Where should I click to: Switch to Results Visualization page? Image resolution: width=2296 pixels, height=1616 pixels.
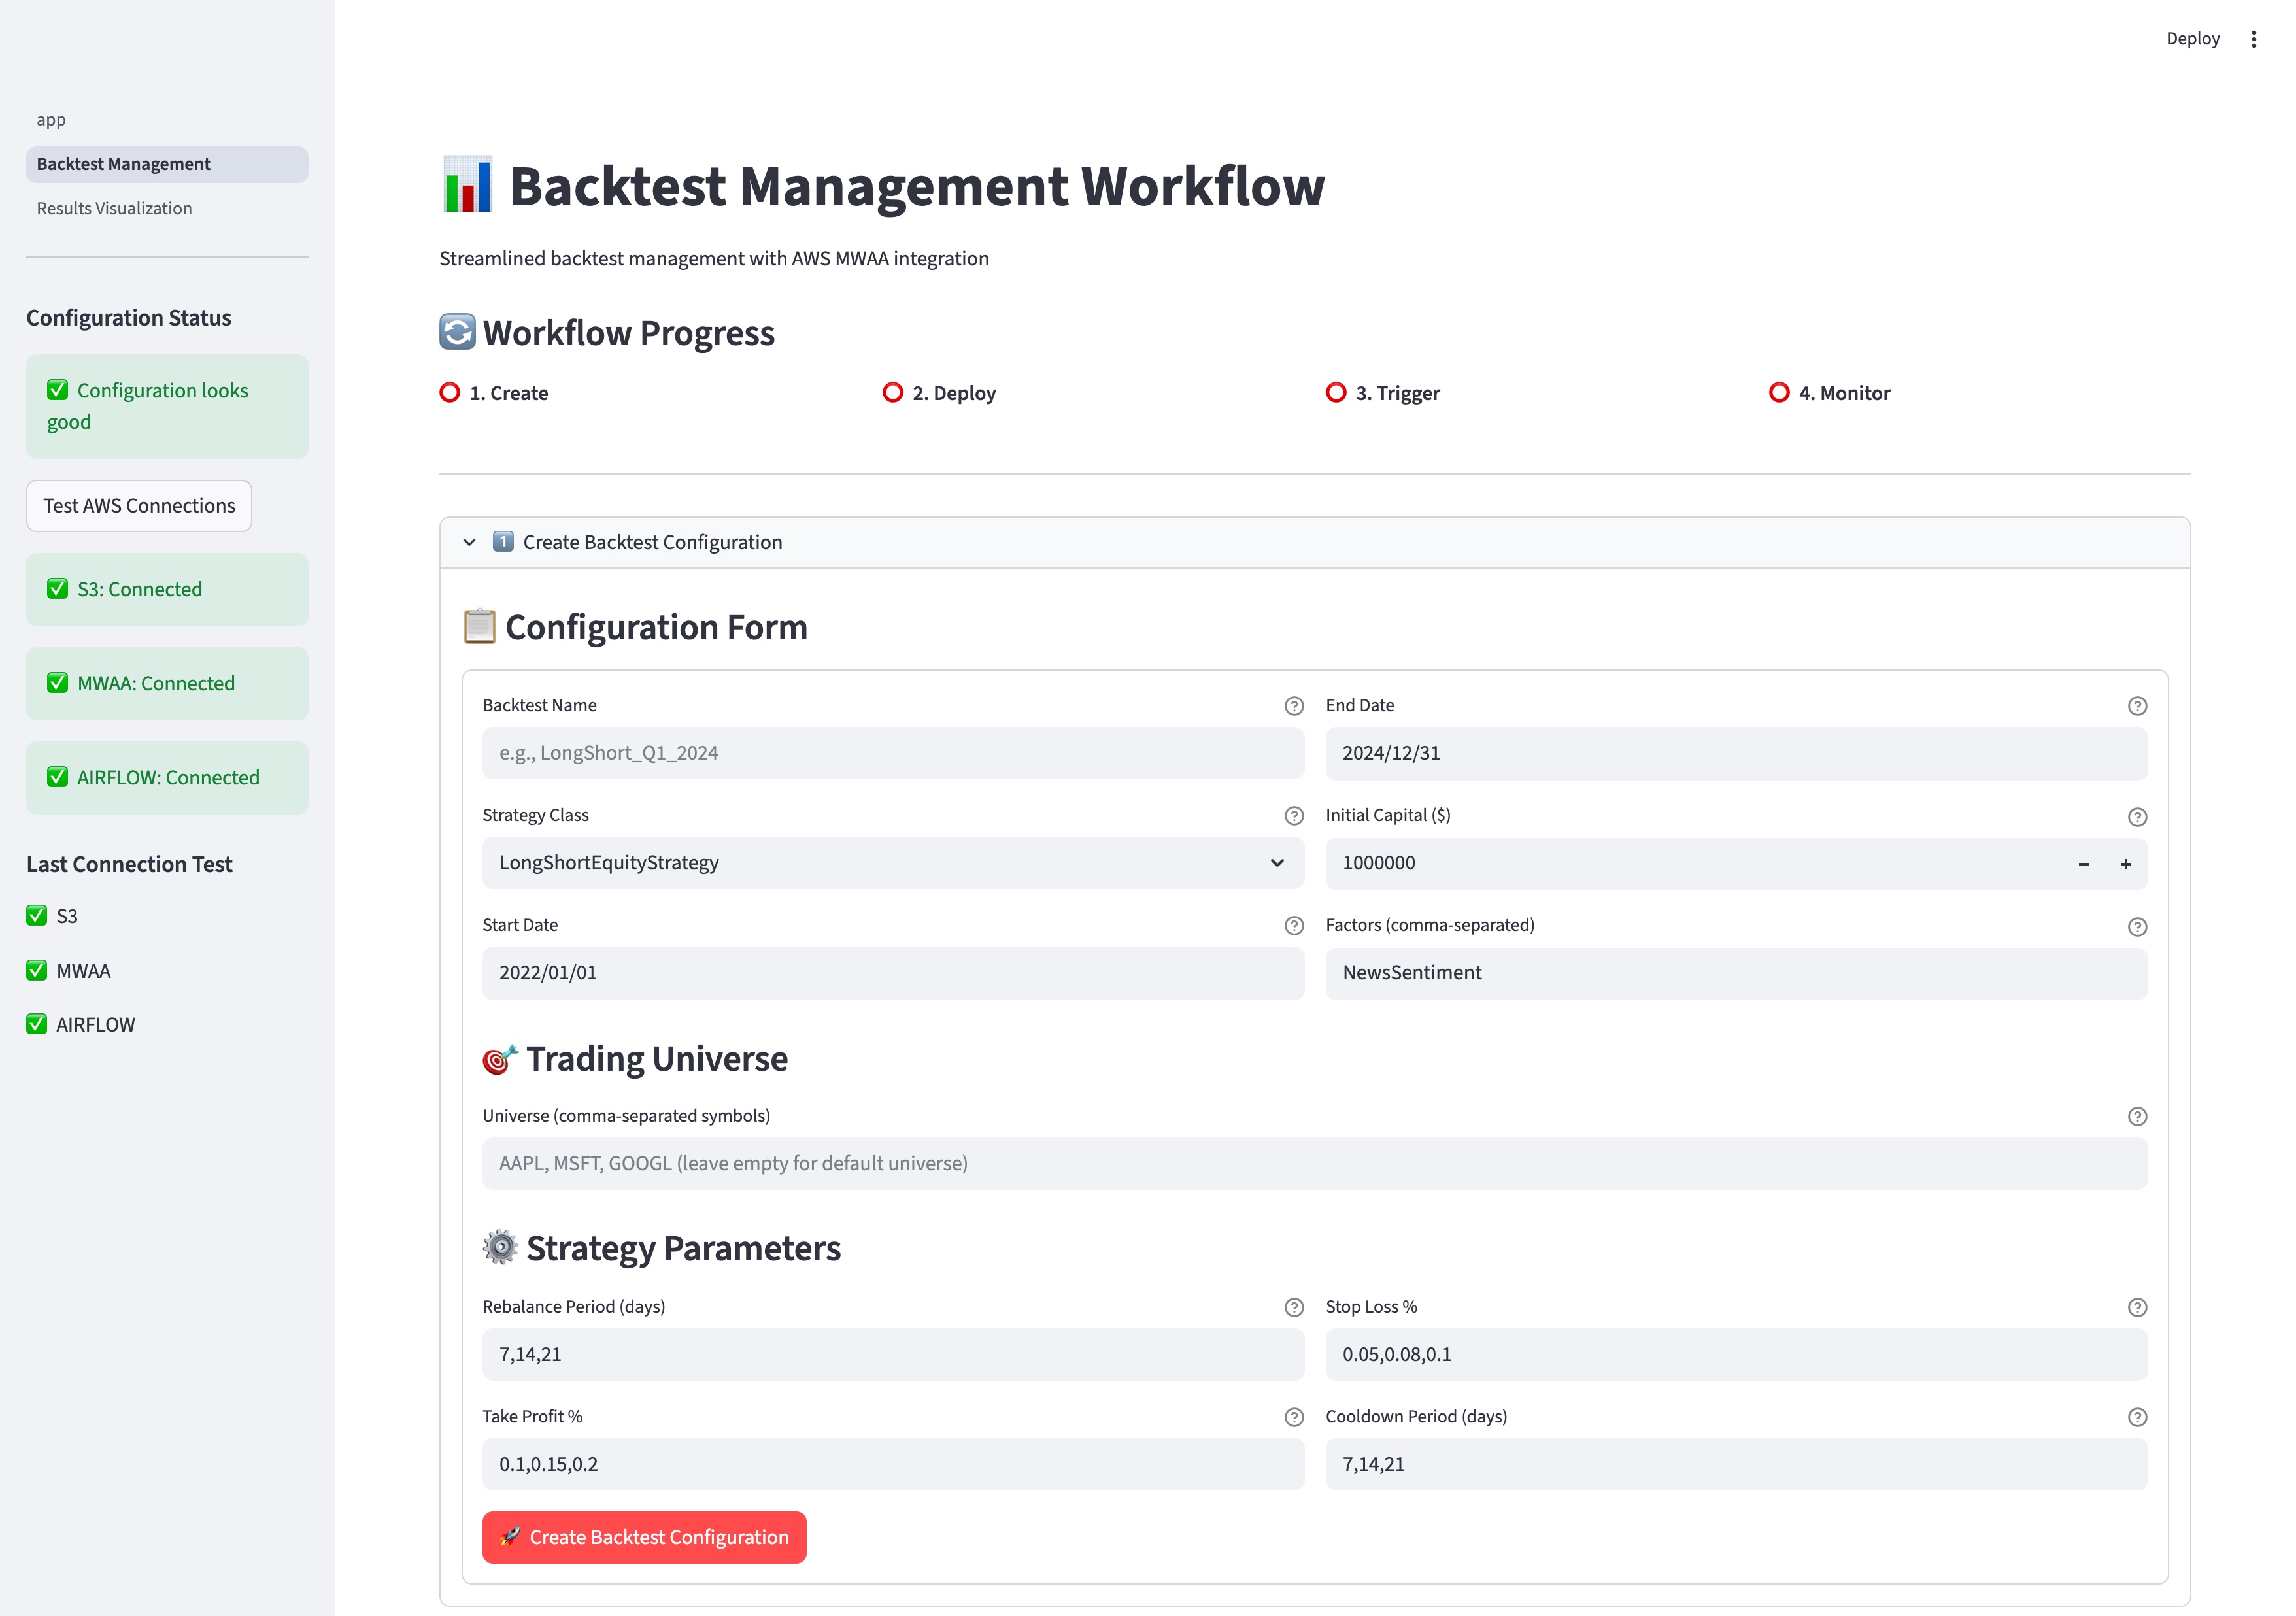[x=114, y=208]
